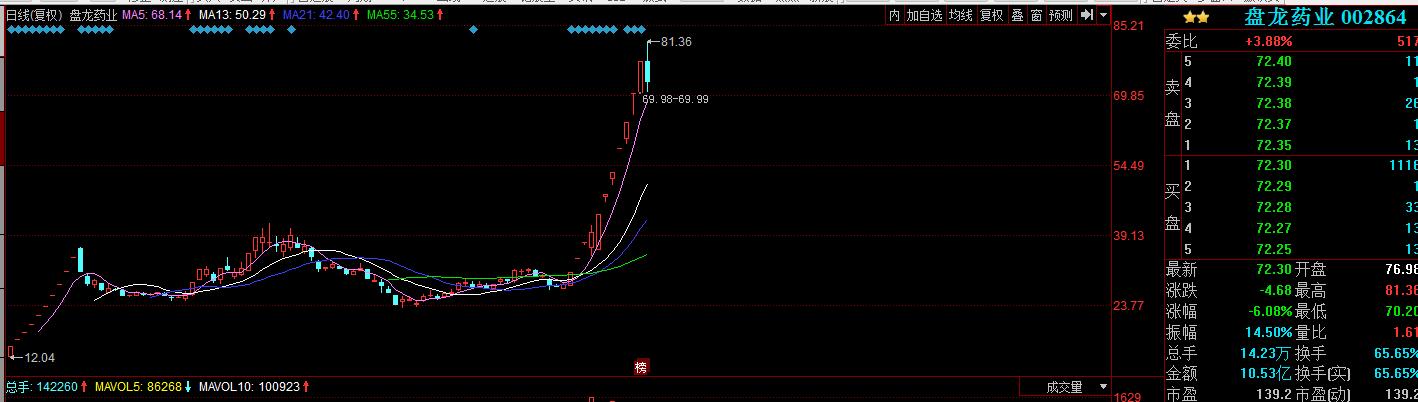Viewport: 1418px width, 402px height.
Task: Click the 卖盘 sell side label
Action: [1173, 103]
